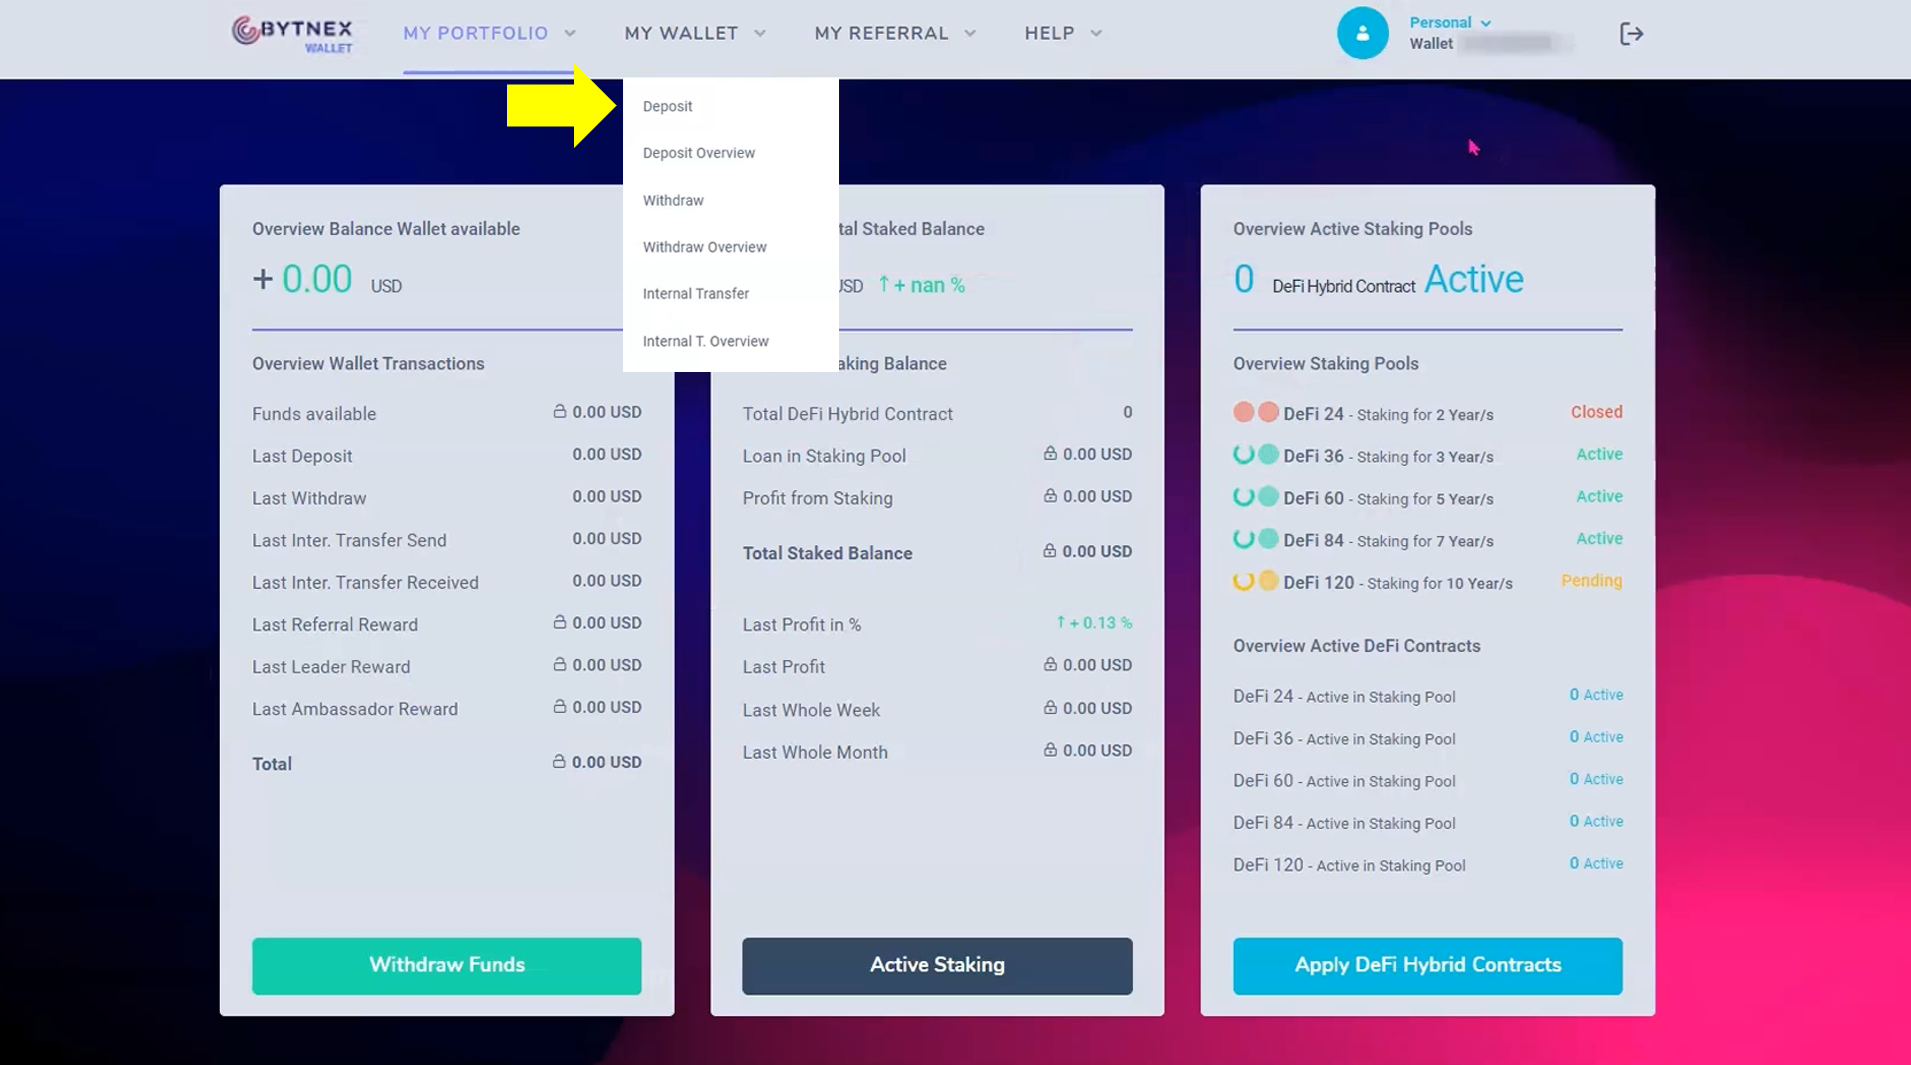Click the logout icon
1911x1065 pixels.
coord(1631,34)
